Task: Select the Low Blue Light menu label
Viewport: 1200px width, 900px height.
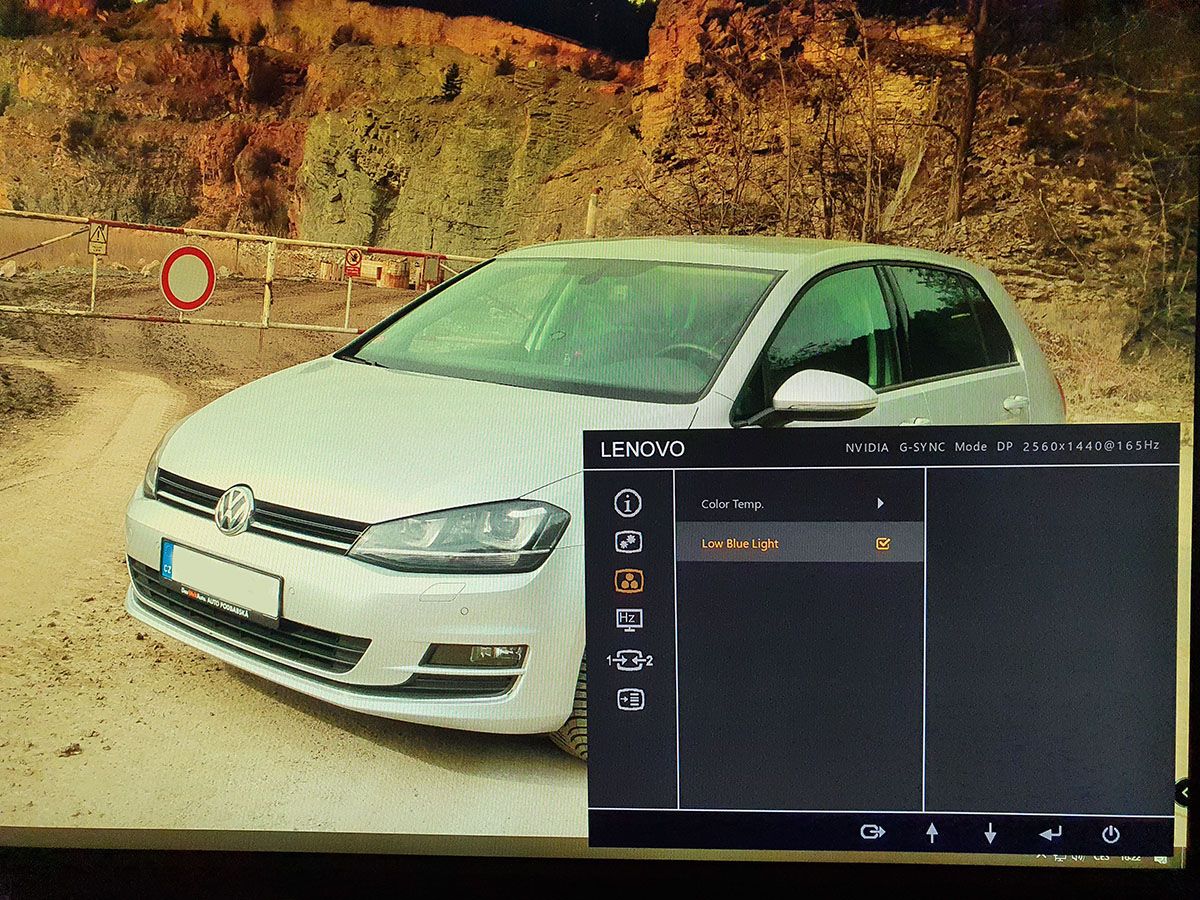Action: (740, 544)
